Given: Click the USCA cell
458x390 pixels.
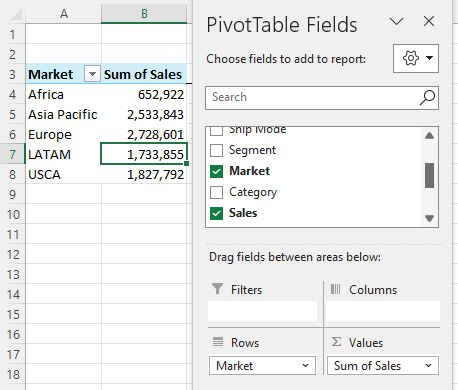Looking at the screenshot, I should pos(63,174).
